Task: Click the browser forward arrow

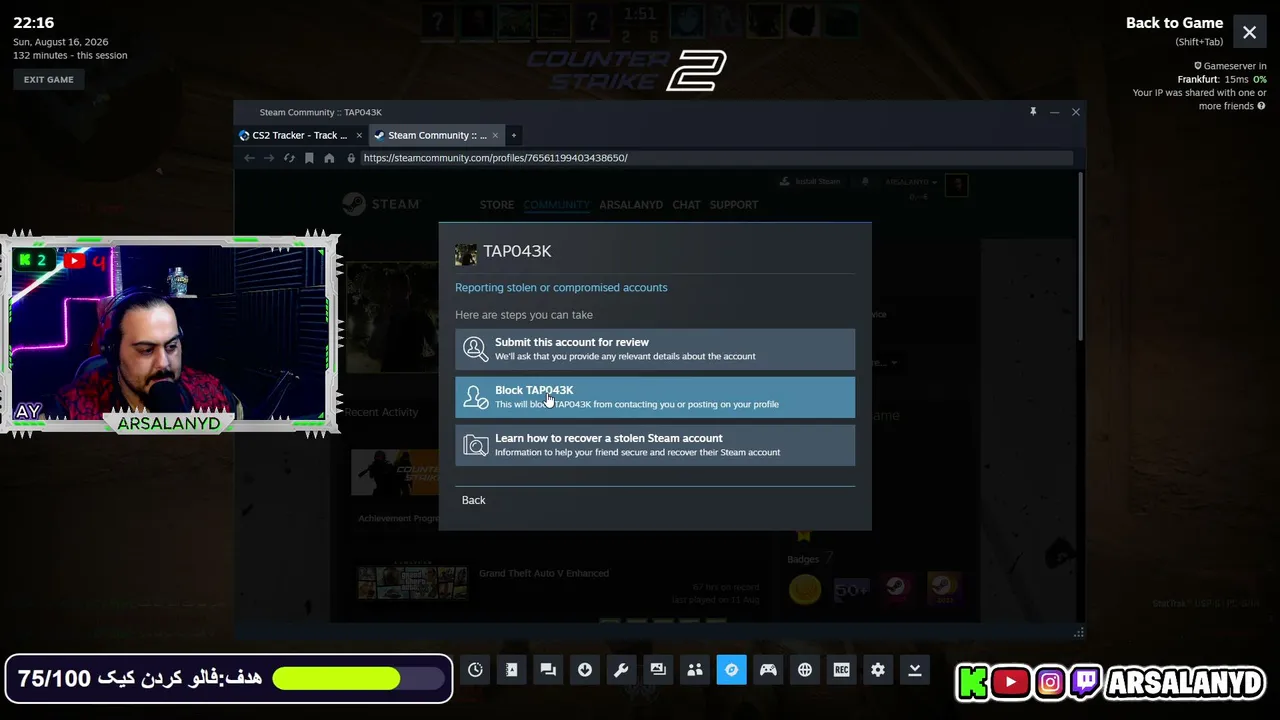Action: (269, 158)
